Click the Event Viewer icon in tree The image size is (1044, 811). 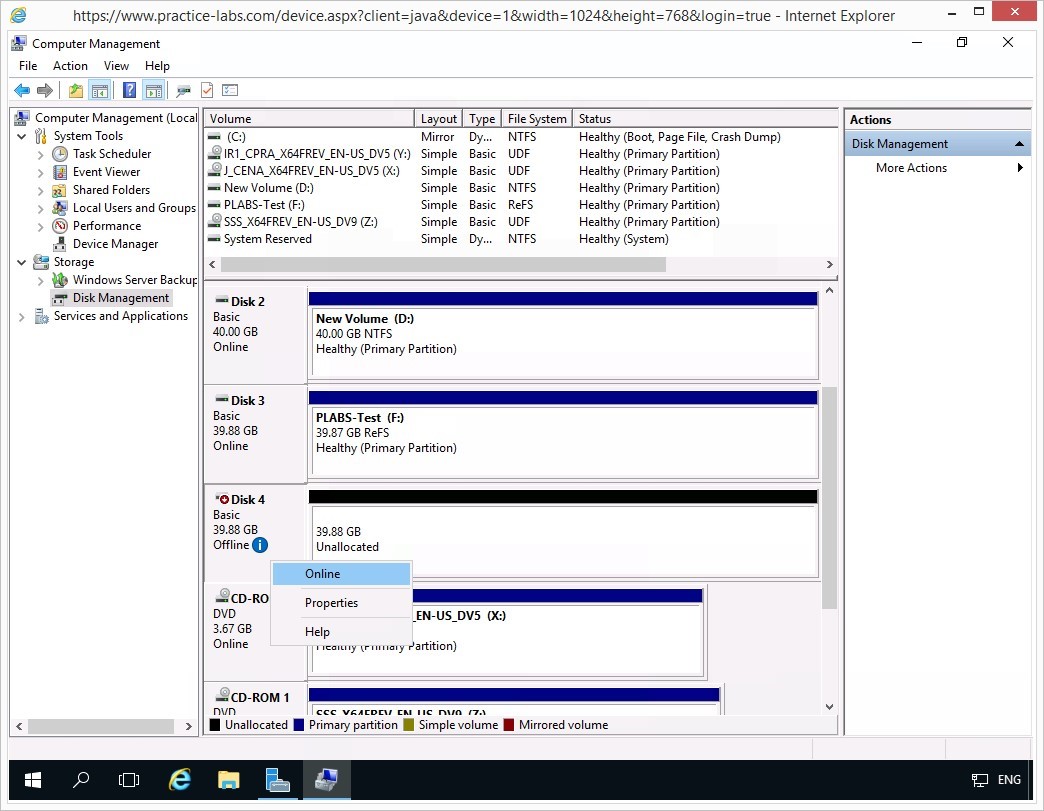point(60,172)
